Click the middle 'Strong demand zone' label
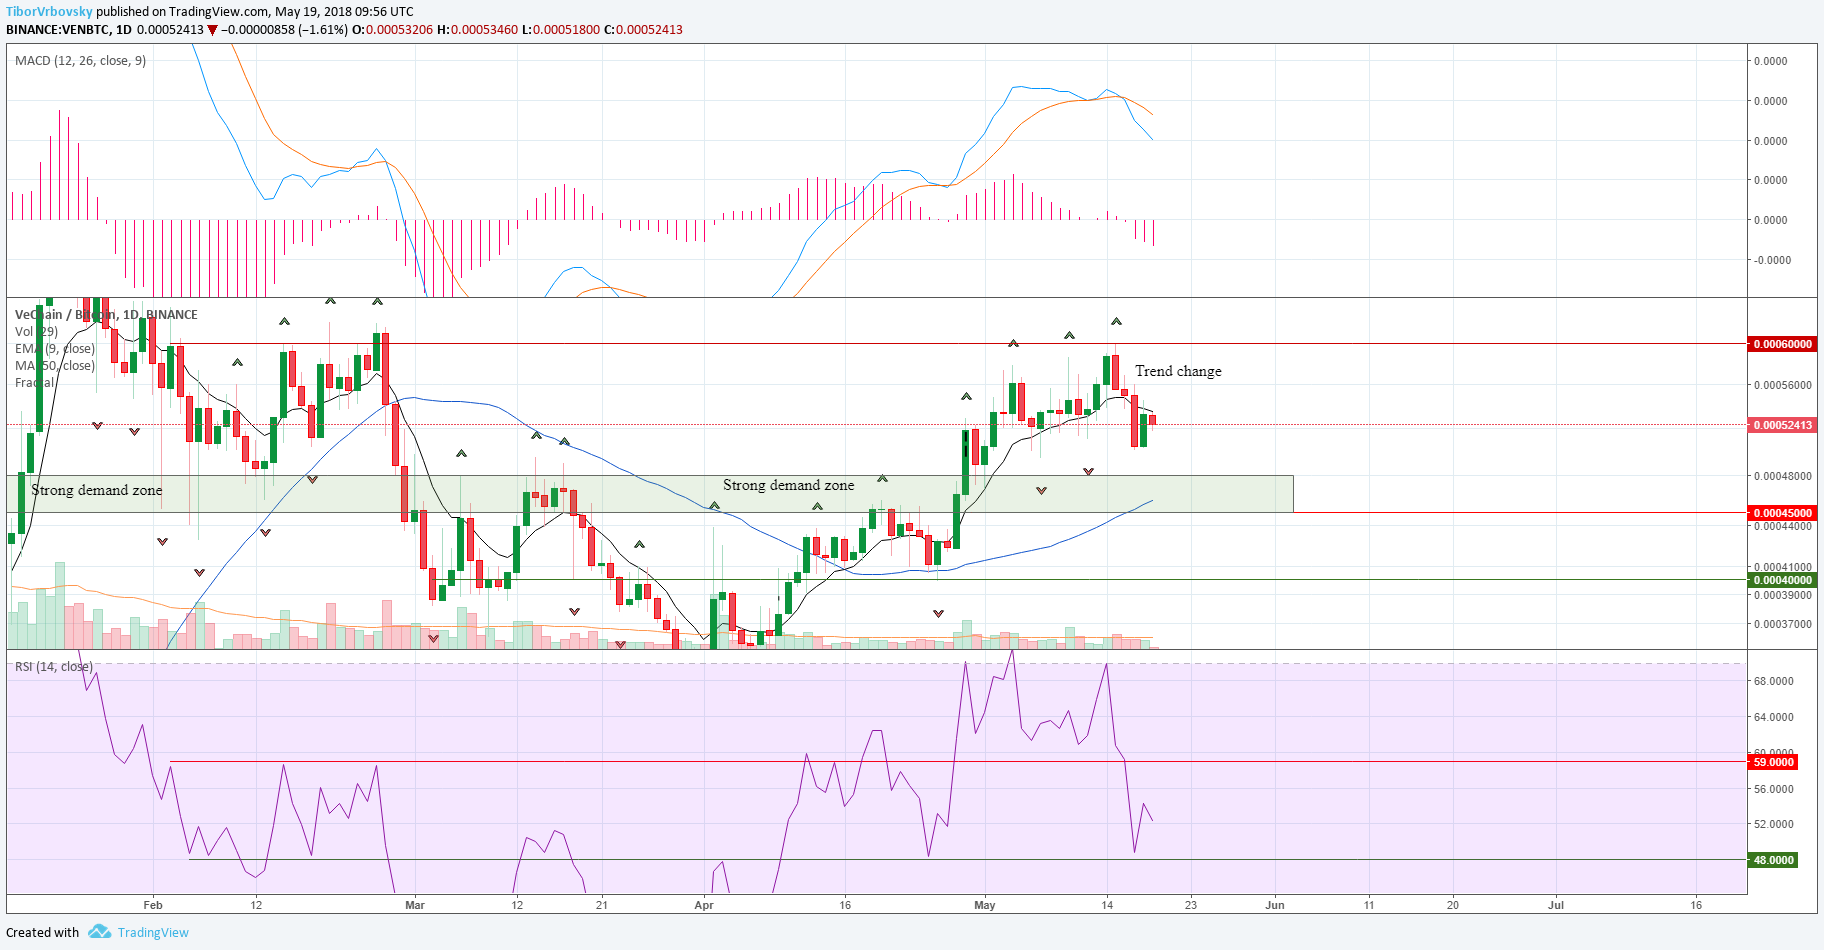This screenshot has height=950, width=1824. [x=788, y=485]
